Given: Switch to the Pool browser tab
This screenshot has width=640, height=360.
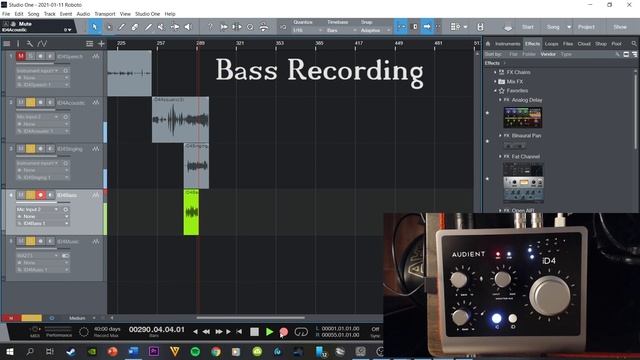Looking at the screenshot, I should click(x=616, y=44).
